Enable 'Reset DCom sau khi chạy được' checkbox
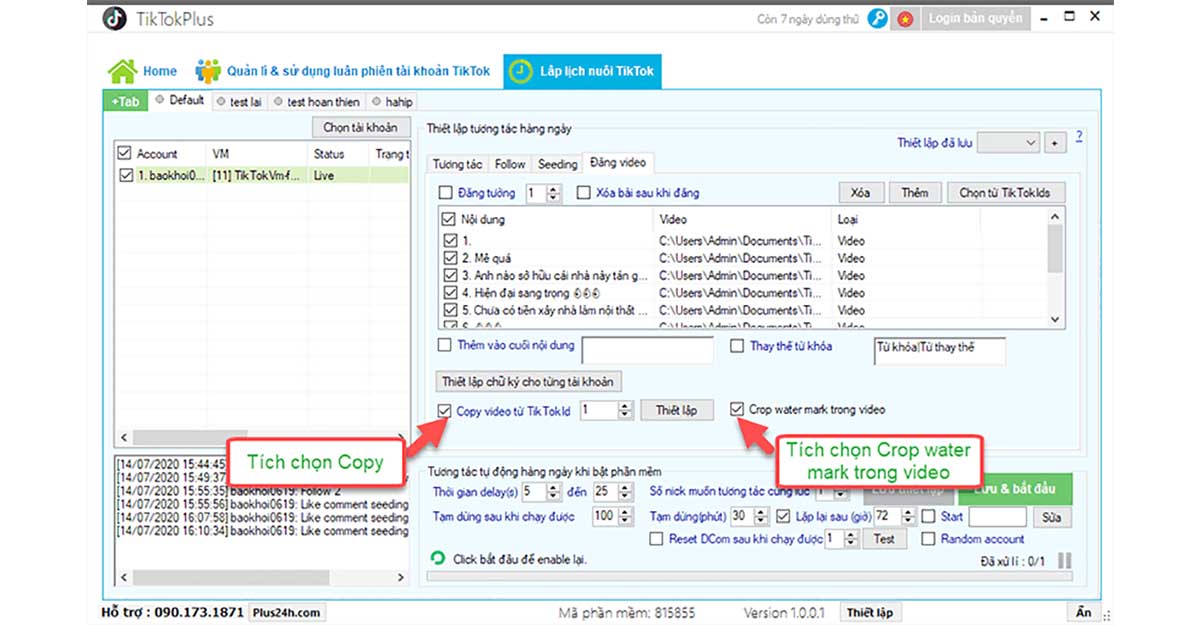The width and height of the screenshot is (1200, 625). tap(656, 539)
